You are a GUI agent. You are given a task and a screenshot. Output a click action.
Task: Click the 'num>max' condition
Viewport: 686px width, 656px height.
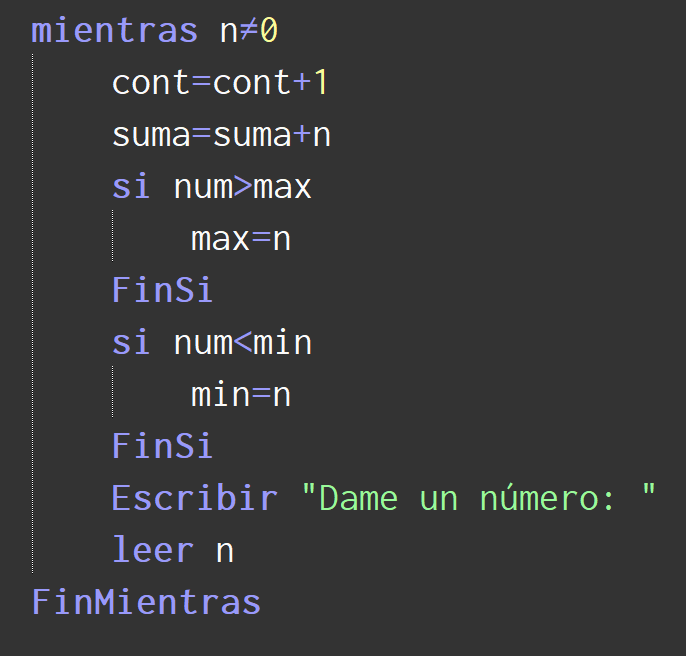(242, 187)
